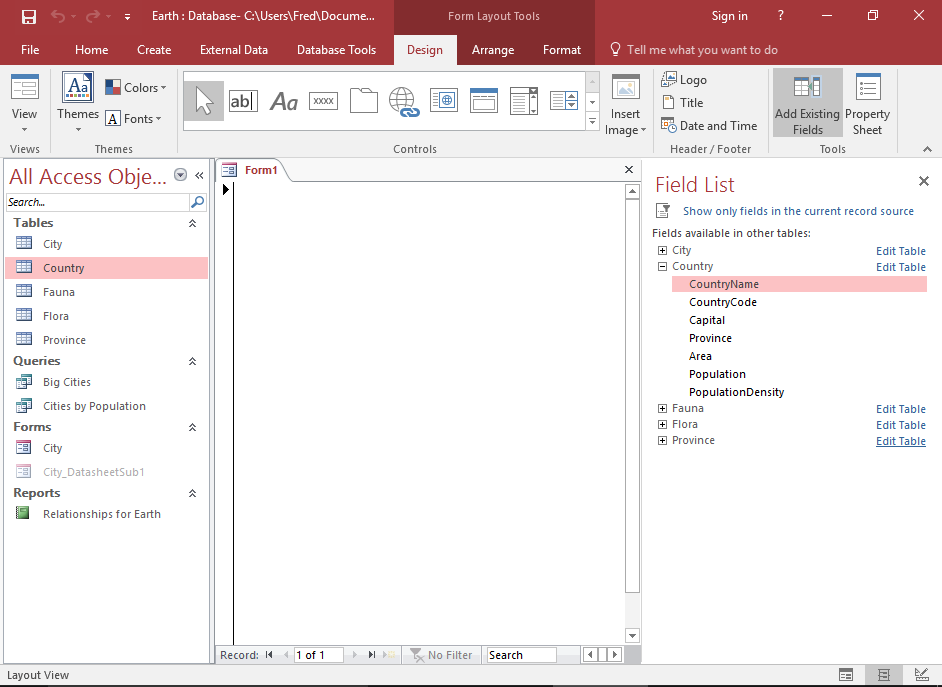Select the Text Box control
Viewport: 942px width, 687px height.
[243, 100]
